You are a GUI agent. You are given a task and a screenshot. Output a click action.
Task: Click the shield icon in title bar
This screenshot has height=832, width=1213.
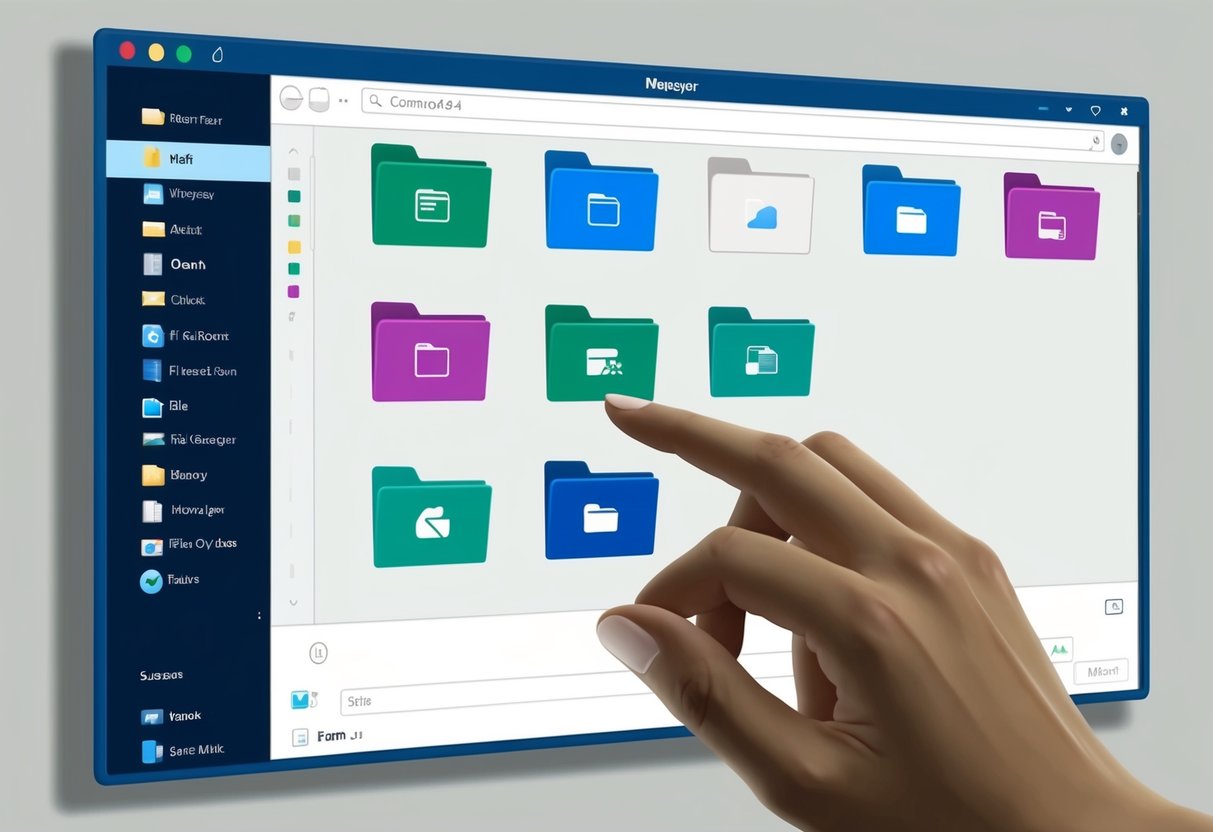(1095, 110)
